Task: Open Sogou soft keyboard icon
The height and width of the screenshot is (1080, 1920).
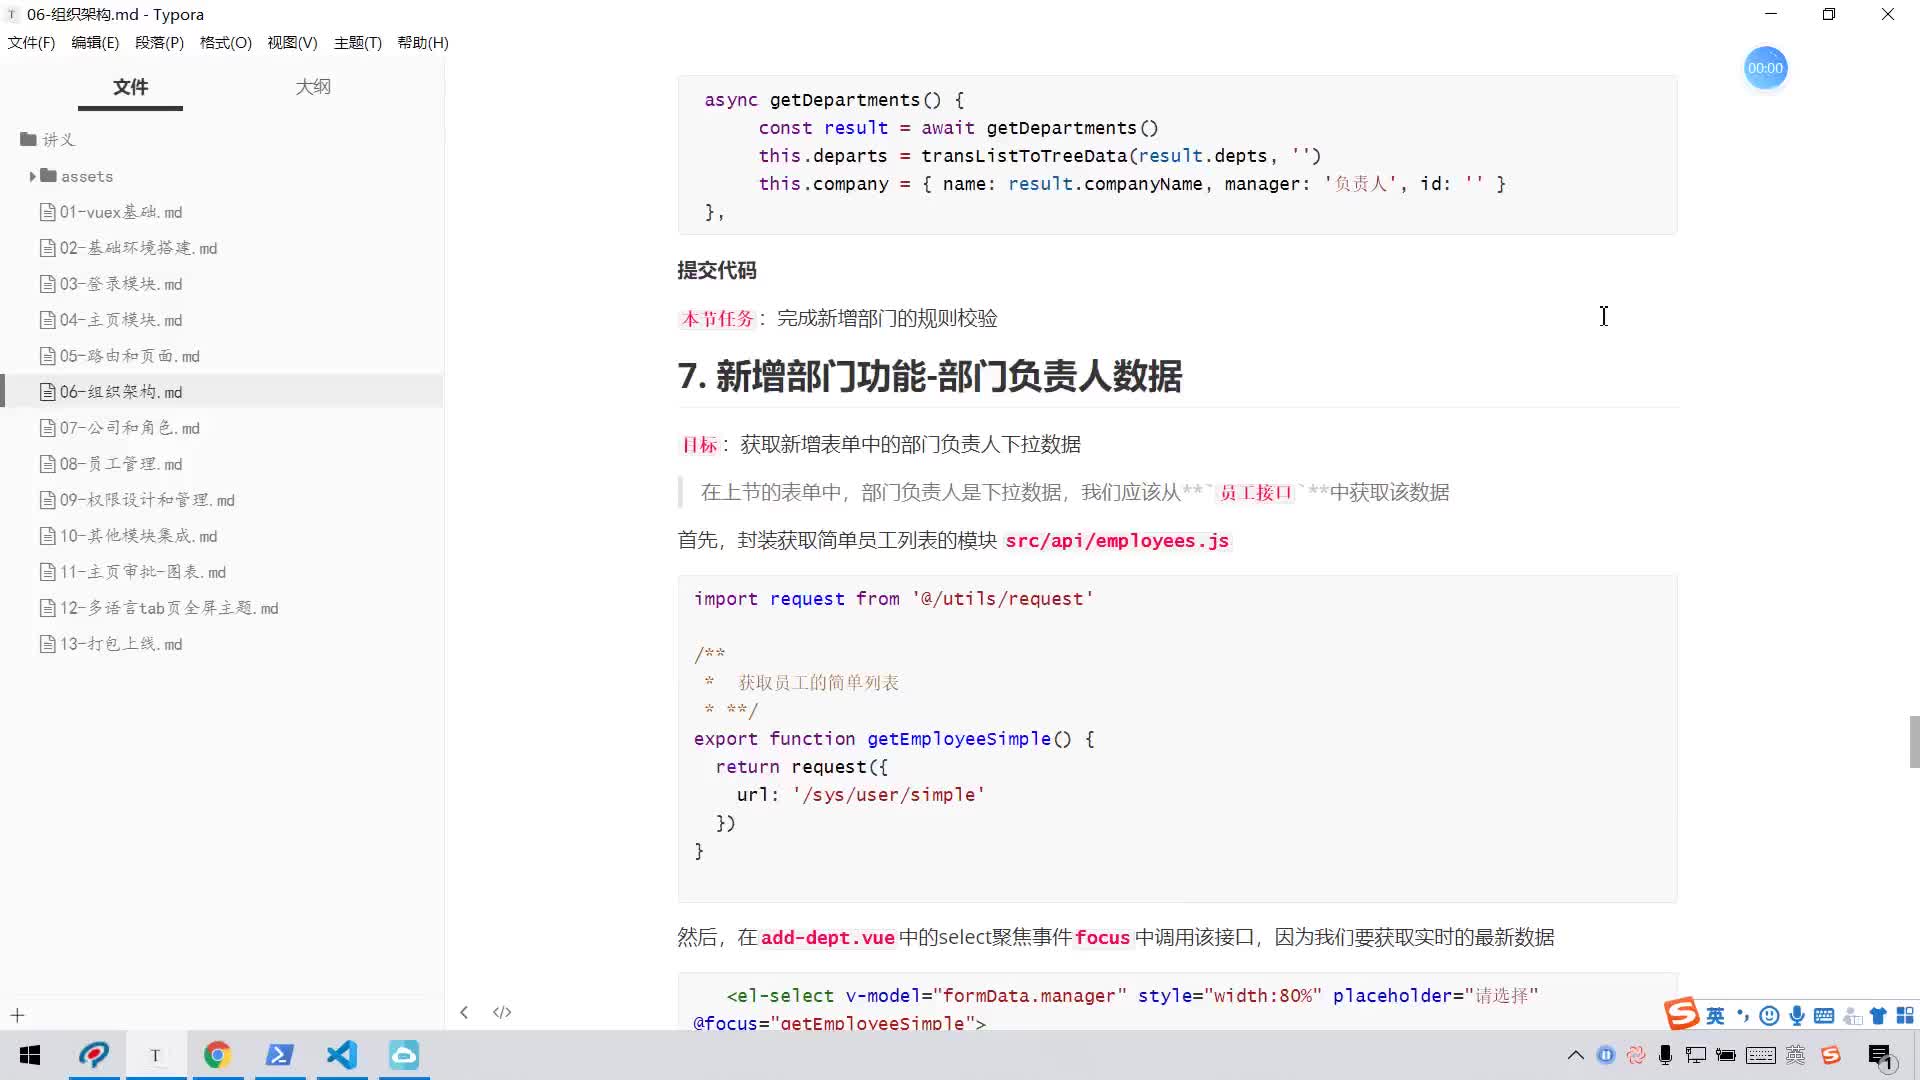Action: (1824, 1016)
